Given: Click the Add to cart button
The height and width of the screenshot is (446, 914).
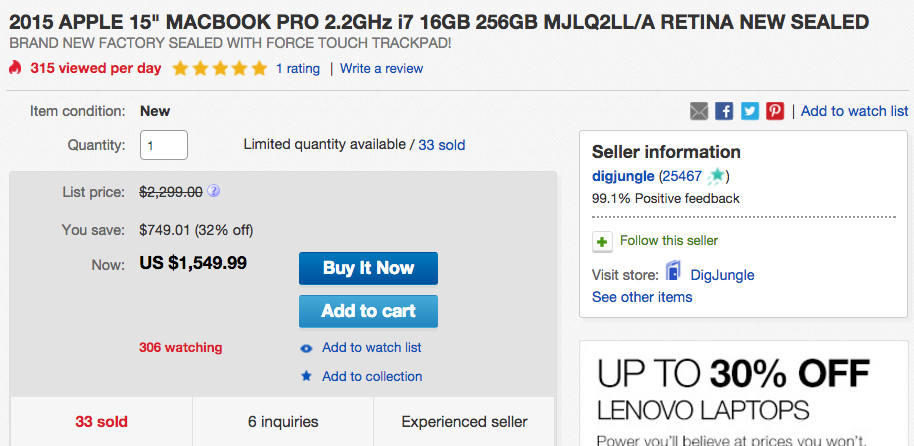Looking at the screenshot, I should point(368,311).
